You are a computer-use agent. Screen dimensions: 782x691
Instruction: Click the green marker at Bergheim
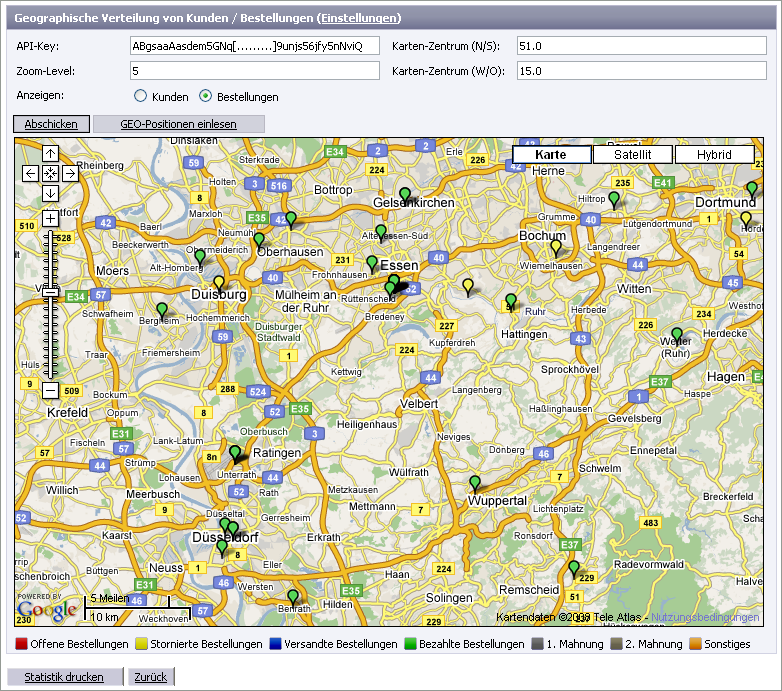point(162,310)
